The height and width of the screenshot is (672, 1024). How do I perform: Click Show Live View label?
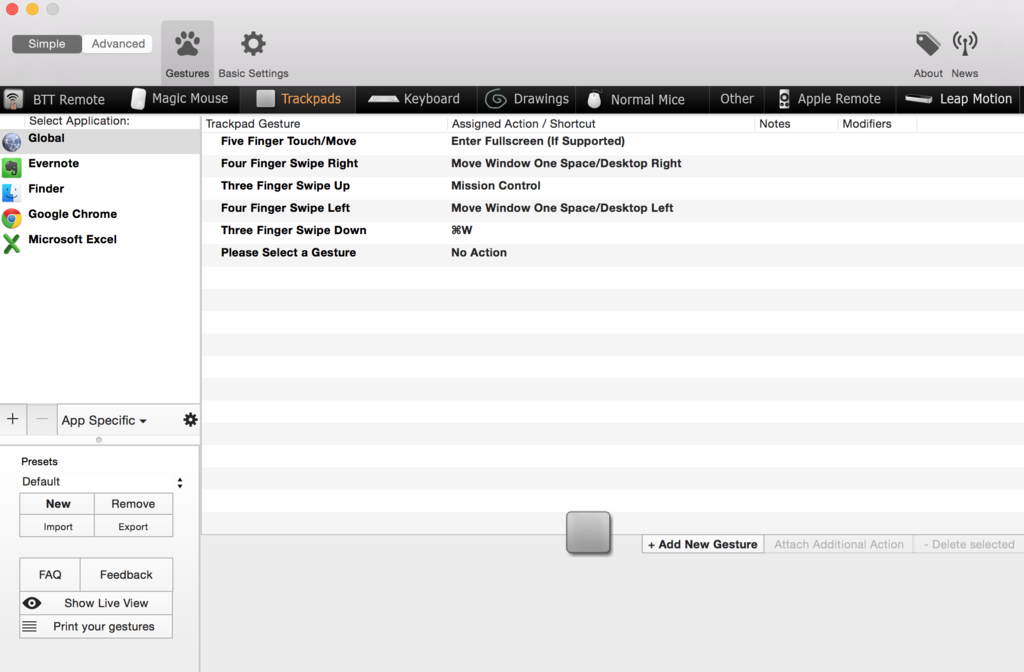(x=106, y=603)
